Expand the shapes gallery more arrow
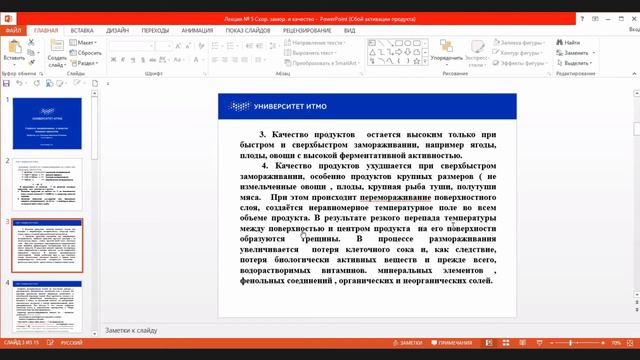This screenshot has width=640, height=360. [x=425, y=61]
